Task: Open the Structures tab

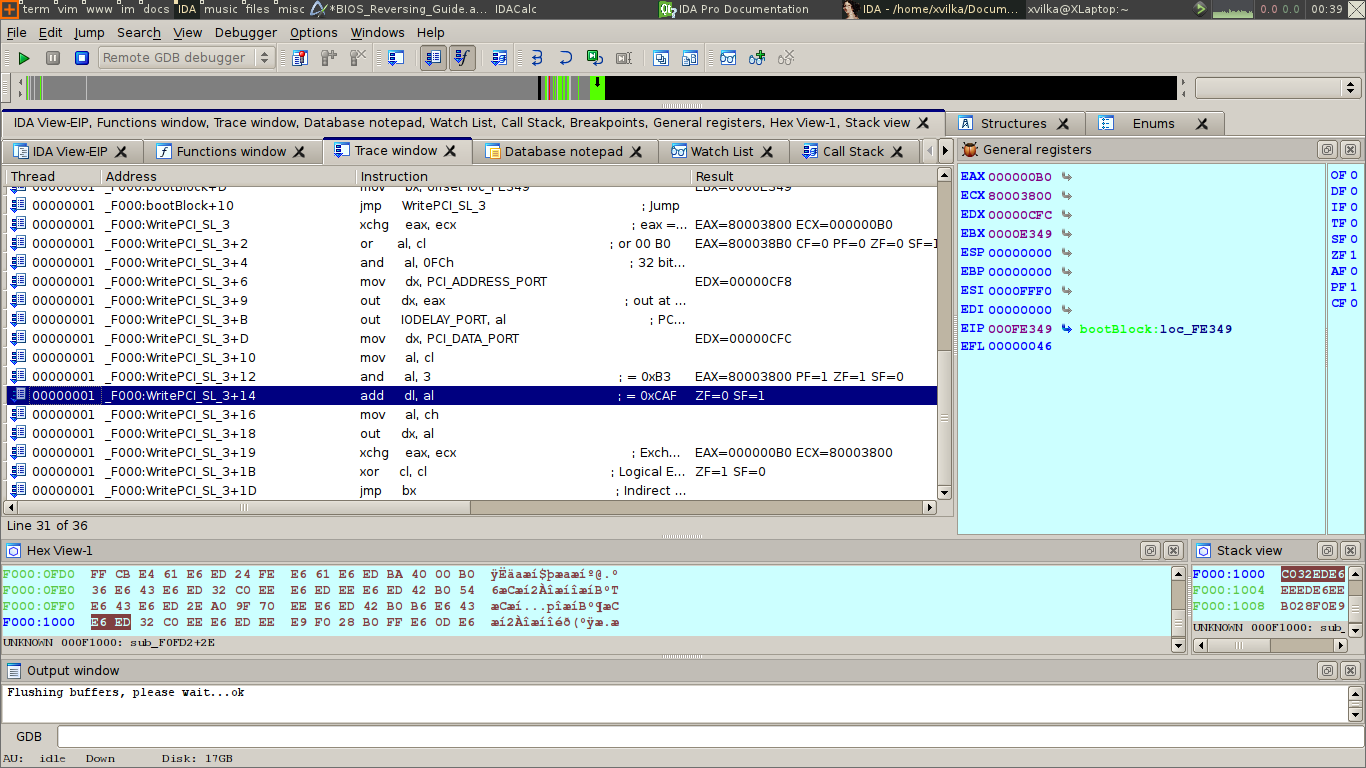Action: coord(1013,124)
